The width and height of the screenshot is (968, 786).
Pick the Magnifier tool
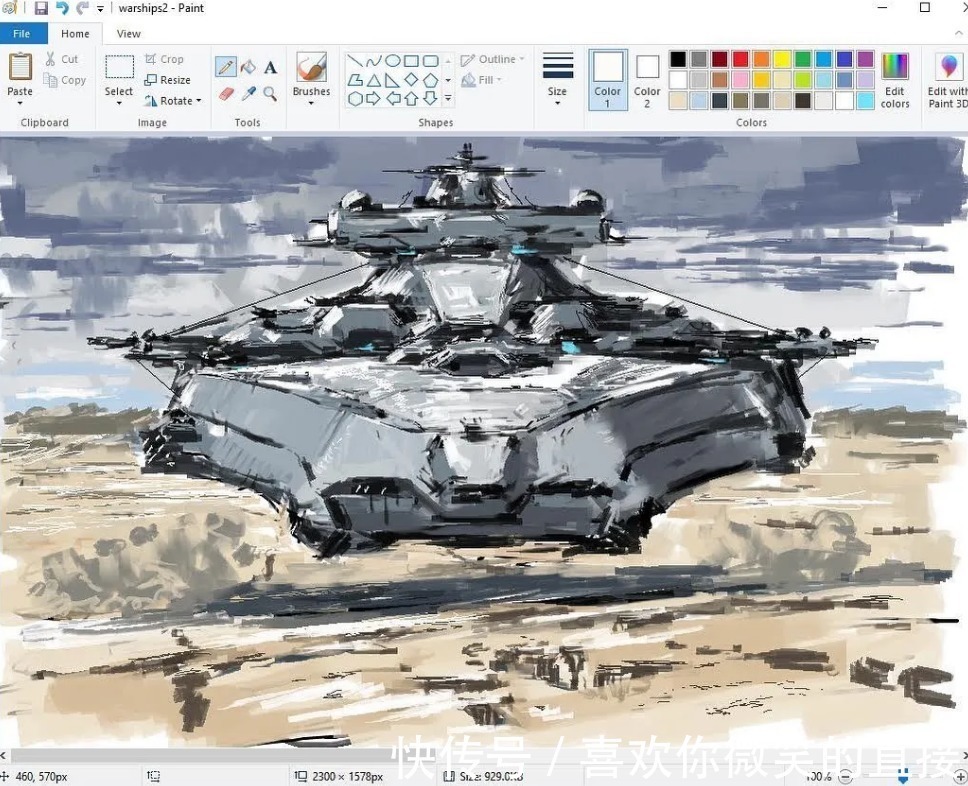click(x=270, y=95)
